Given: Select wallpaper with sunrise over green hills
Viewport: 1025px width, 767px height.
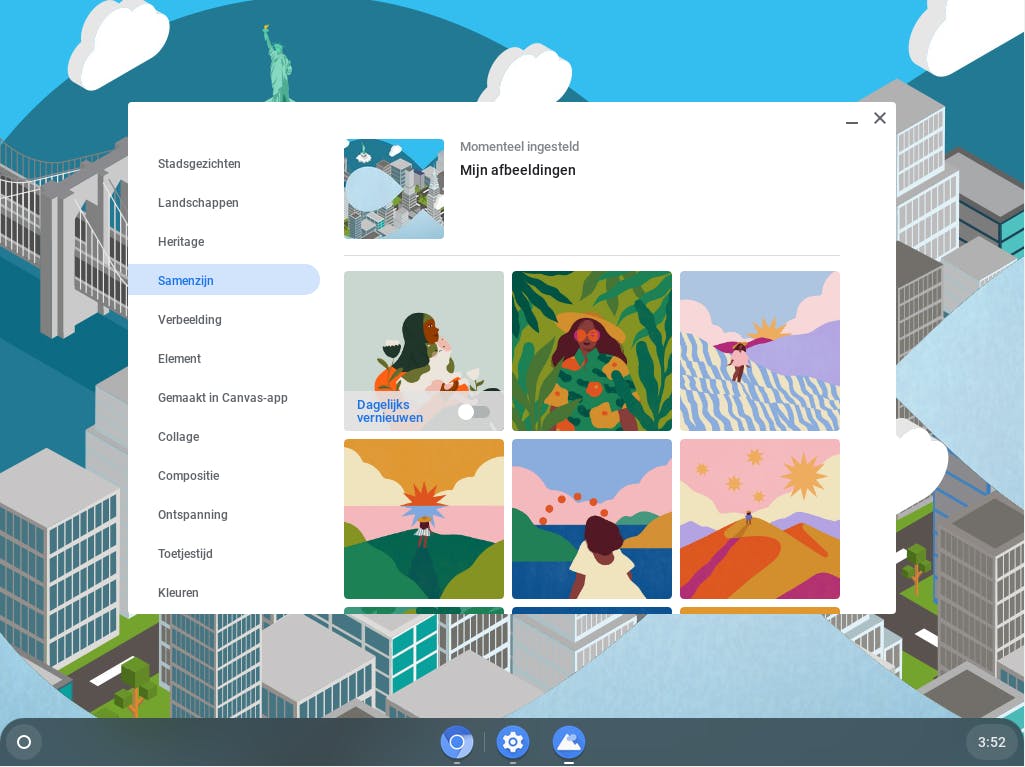Looking at the screenshot, I should coord(424,519).
